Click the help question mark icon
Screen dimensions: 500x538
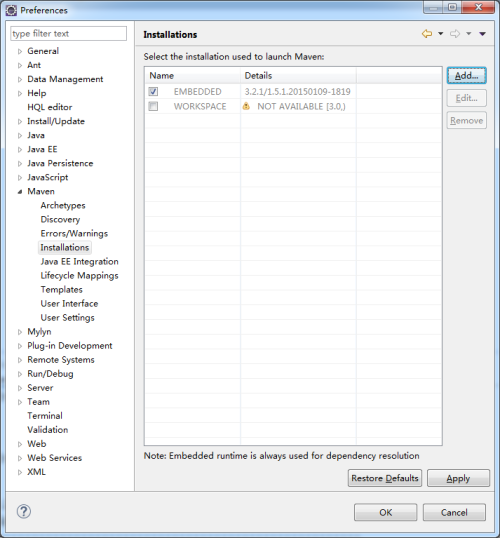tap(24, 512)
